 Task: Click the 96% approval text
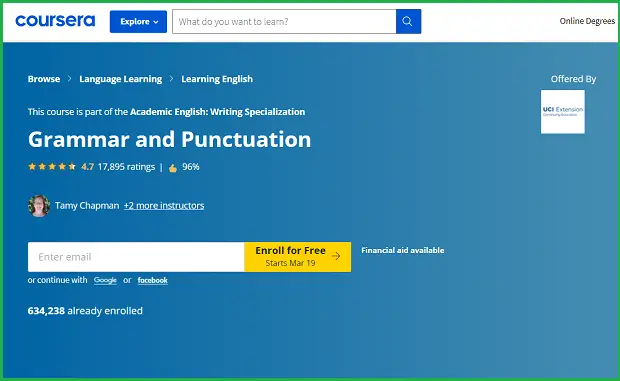pyautogui.click(x=191, y=167)
